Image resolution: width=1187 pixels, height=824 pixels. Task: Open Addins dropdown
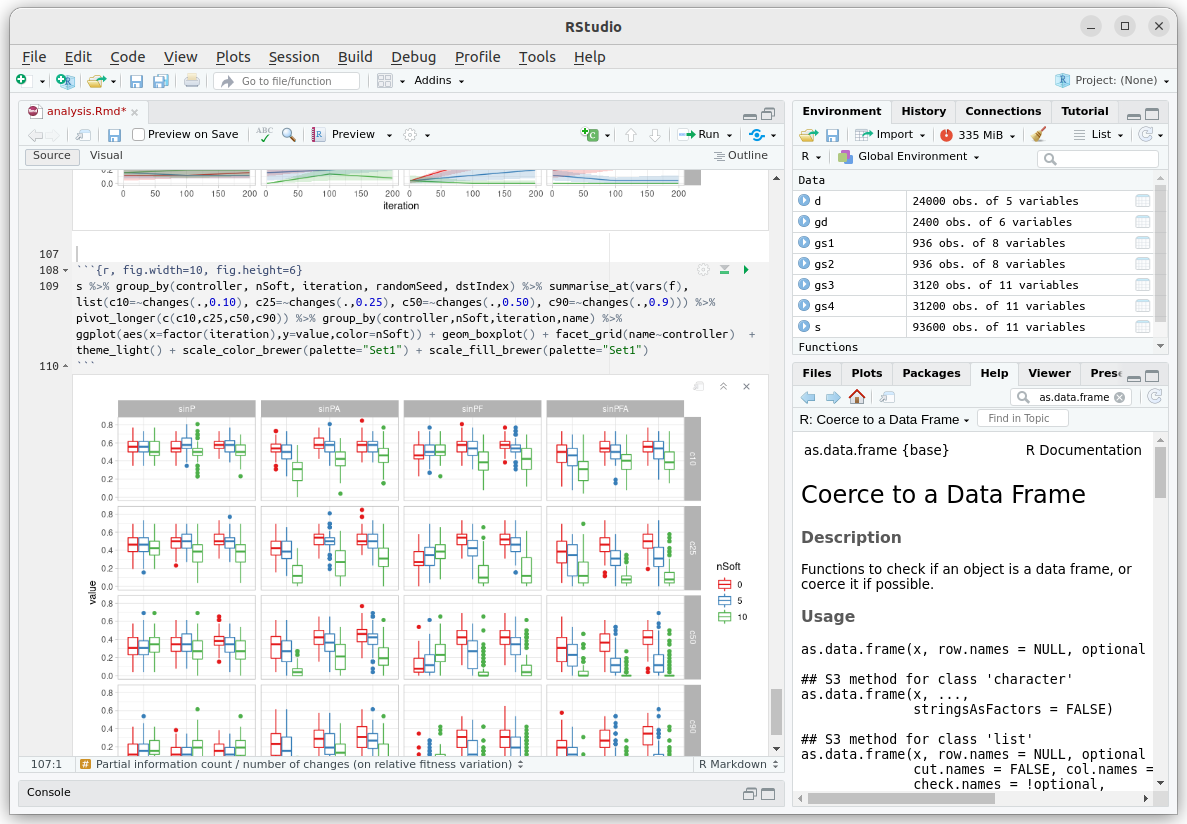(439, 80)
